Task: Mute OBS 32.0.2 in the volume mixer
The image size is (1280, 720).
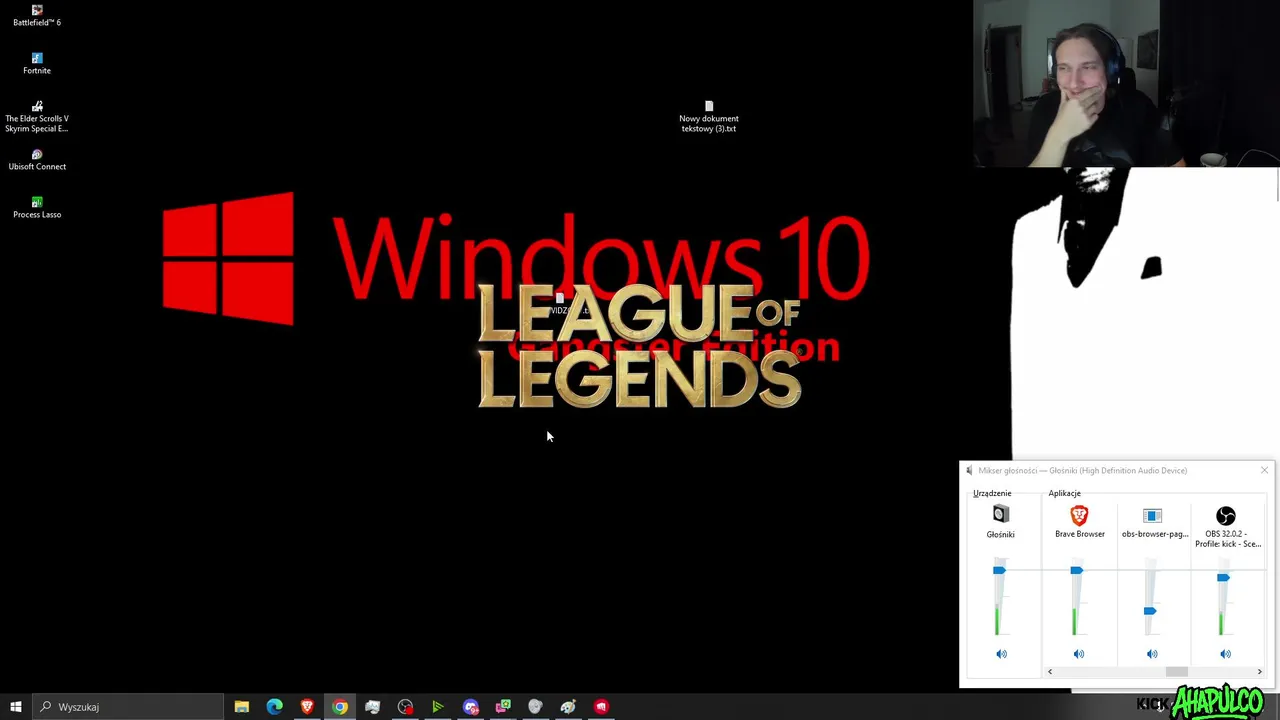Action: [1225, 654]
